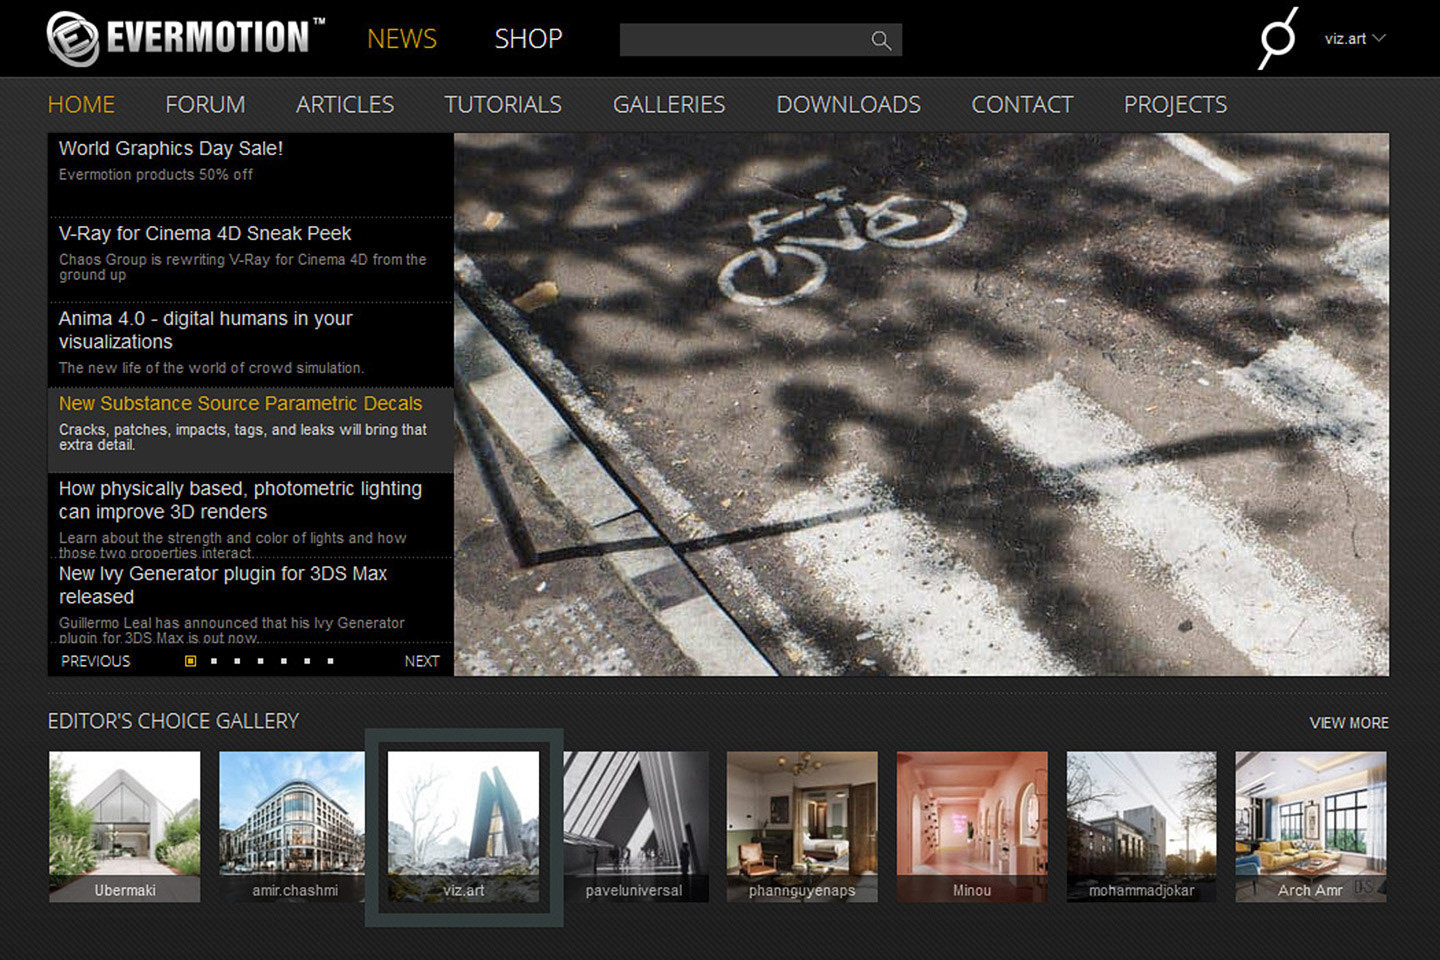Select the third news page dot
Image resolution: width=1440 pixels, height=960 pixels.
coord(237,661)
